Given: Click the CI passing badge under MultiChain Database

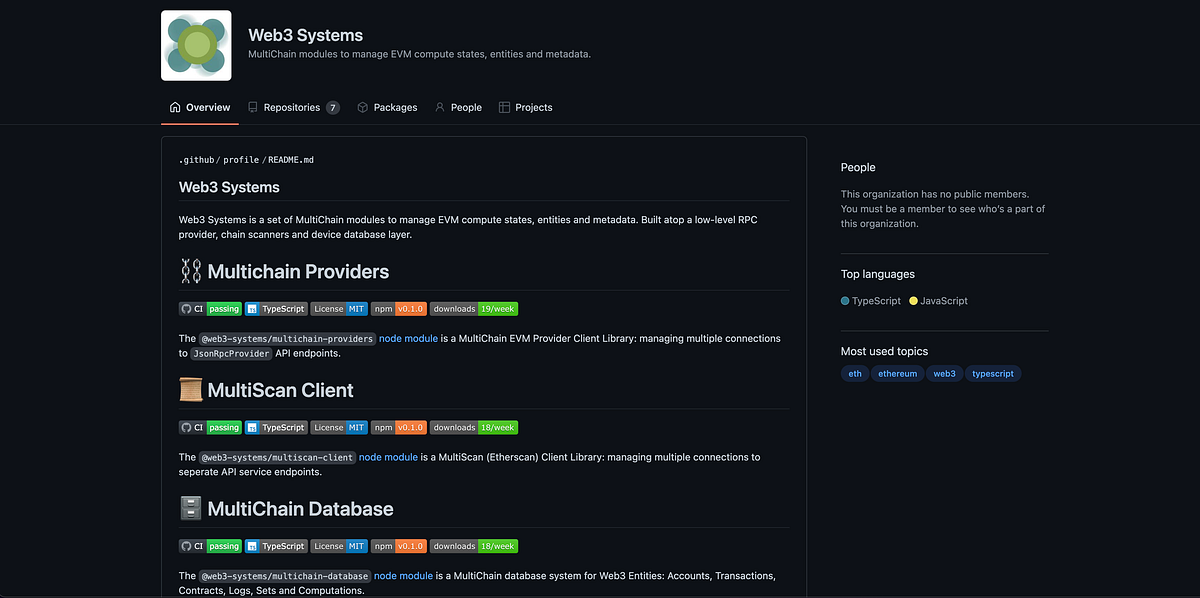Looking at the screenshot, I should pyautogui.click(x=210, y=546).
